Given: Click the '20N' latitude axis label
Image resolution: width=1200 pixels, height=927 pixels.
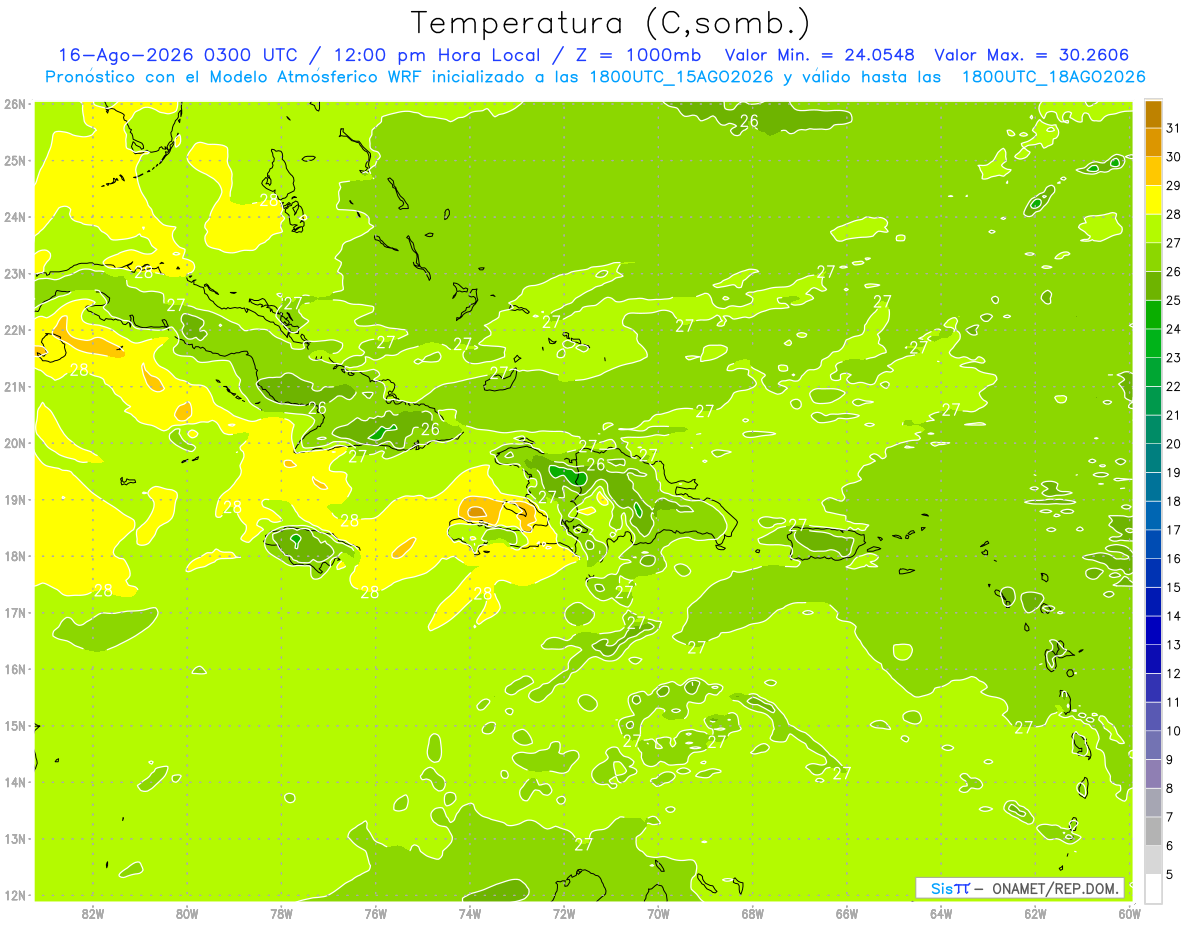Looking at the screenshot, I should (x=14, y=443).
